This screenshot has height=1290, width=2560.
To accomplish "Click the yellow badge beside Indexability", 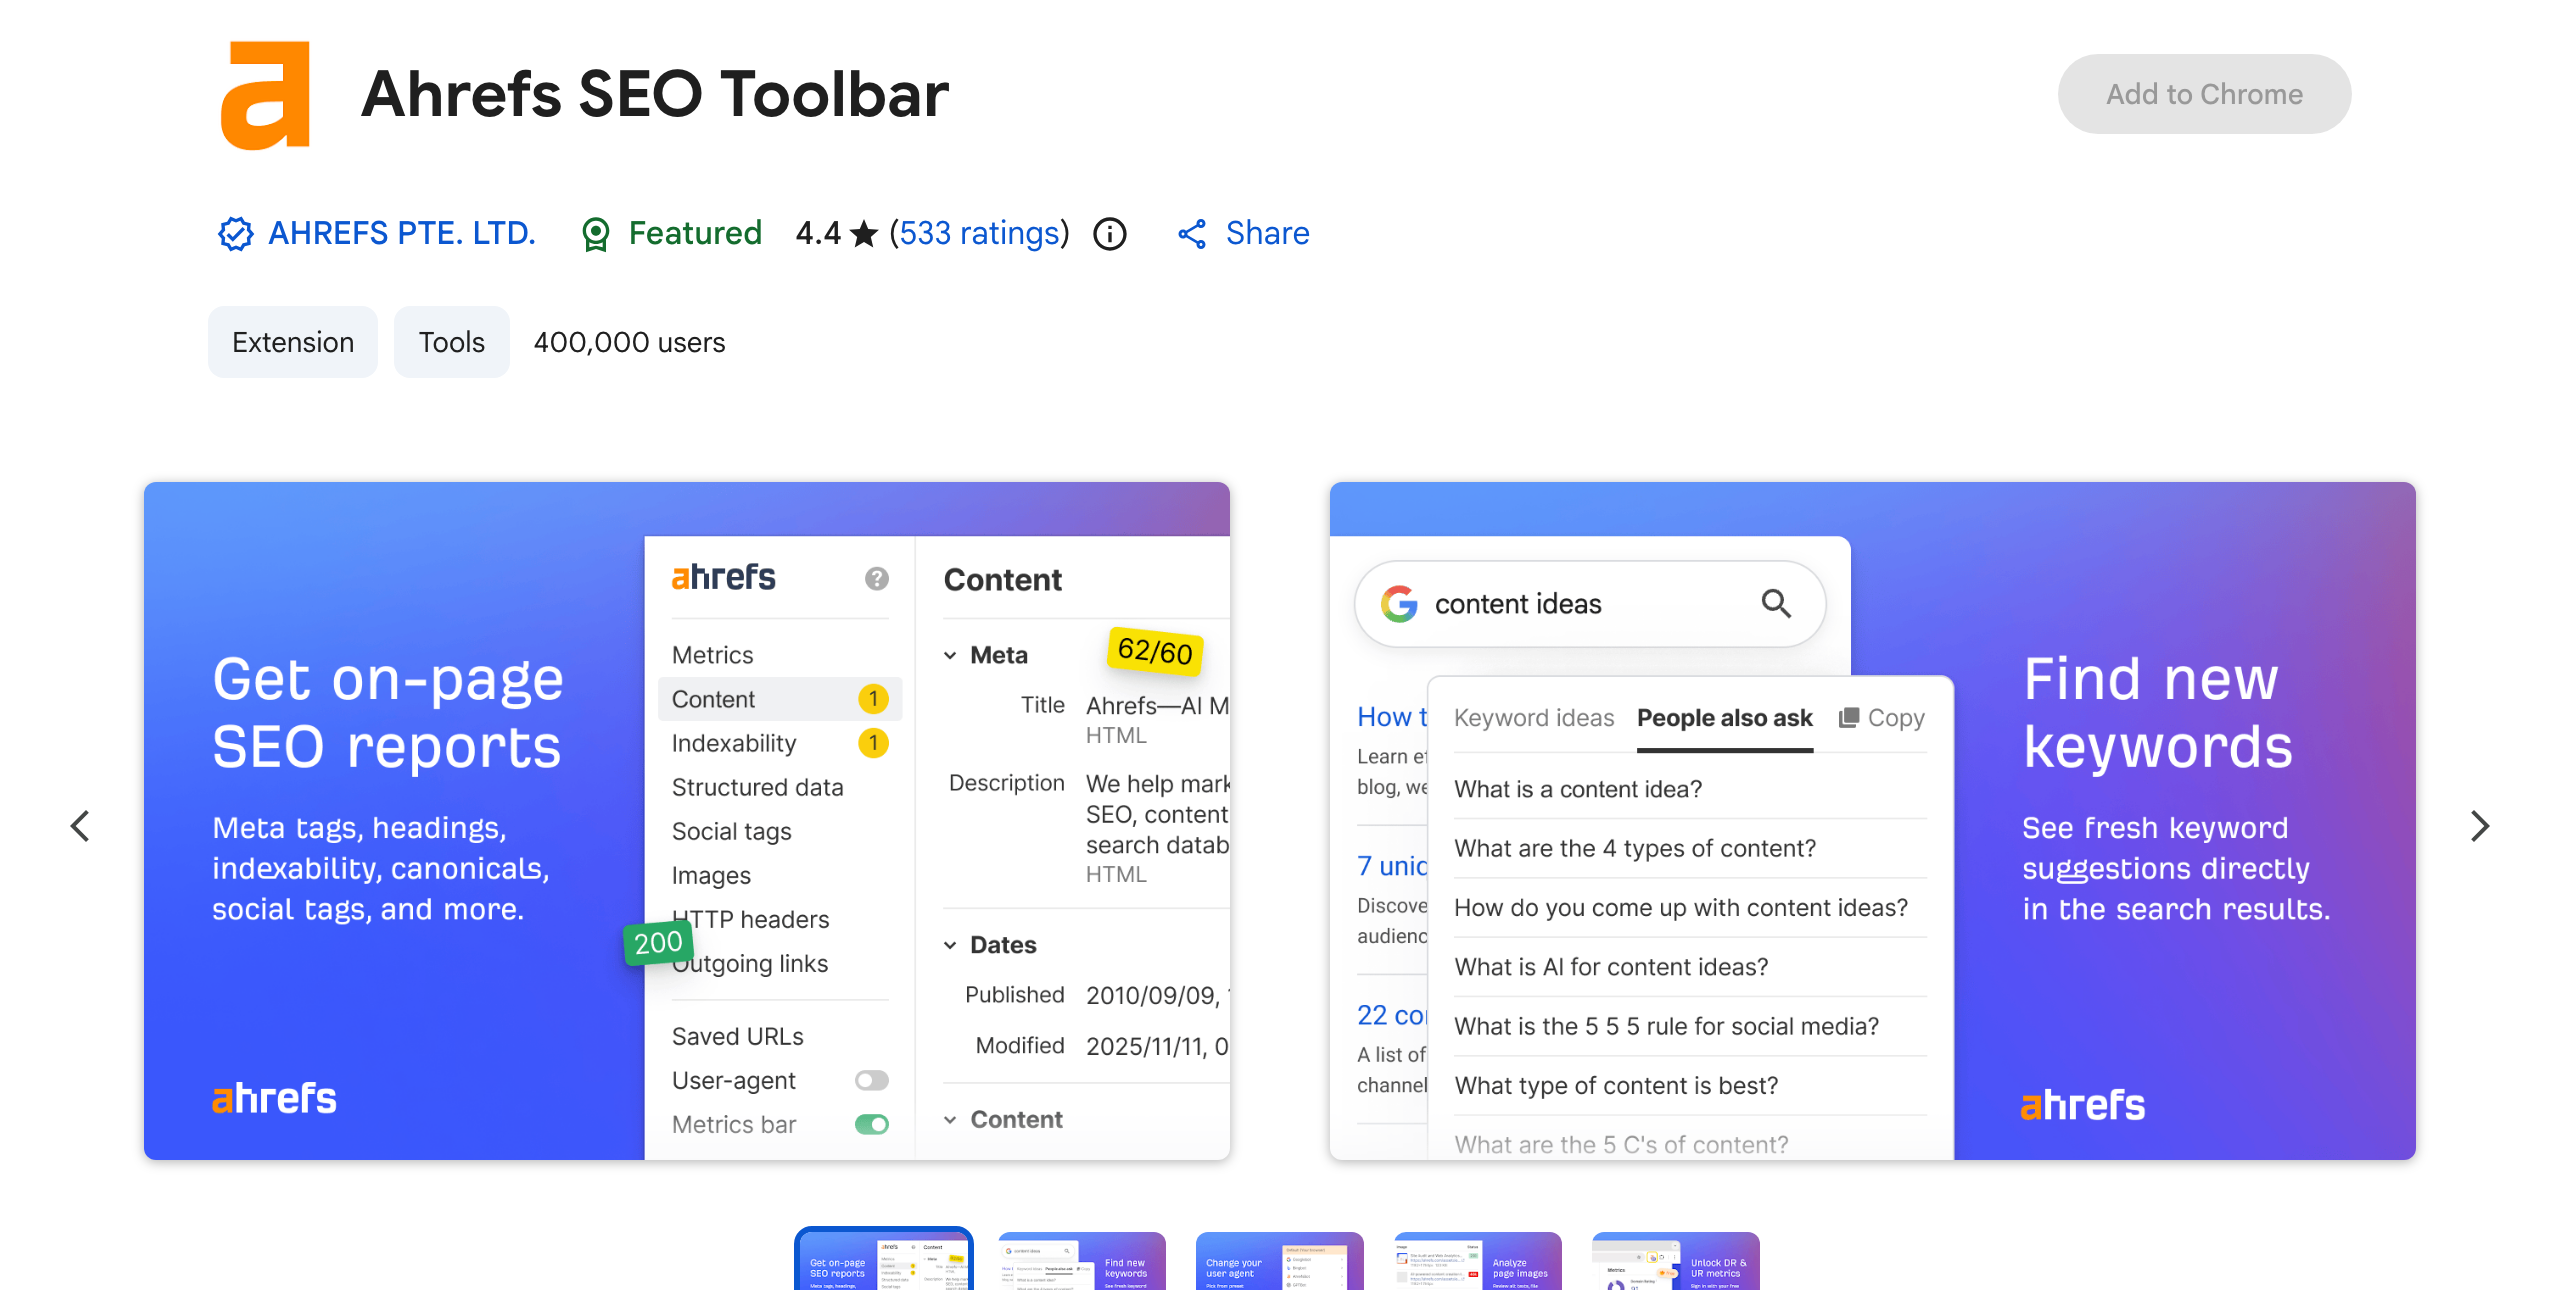I will point(873,742).
